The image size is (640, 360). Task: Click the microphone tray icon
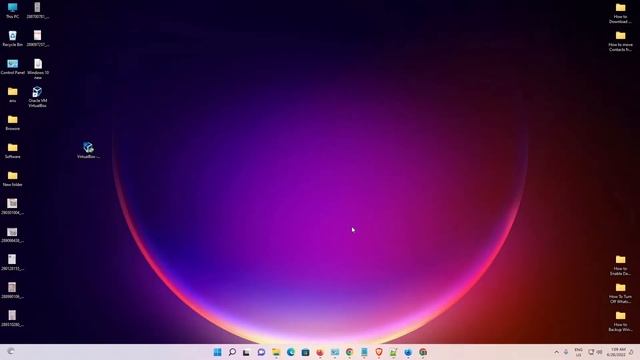coord(566,352)
